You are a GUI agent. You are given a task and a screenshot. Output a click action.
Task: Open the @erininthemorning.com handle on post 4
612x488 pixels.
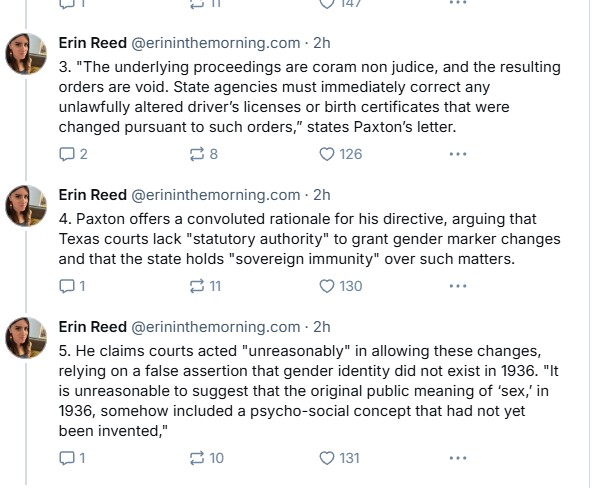(x=216, y=194)
